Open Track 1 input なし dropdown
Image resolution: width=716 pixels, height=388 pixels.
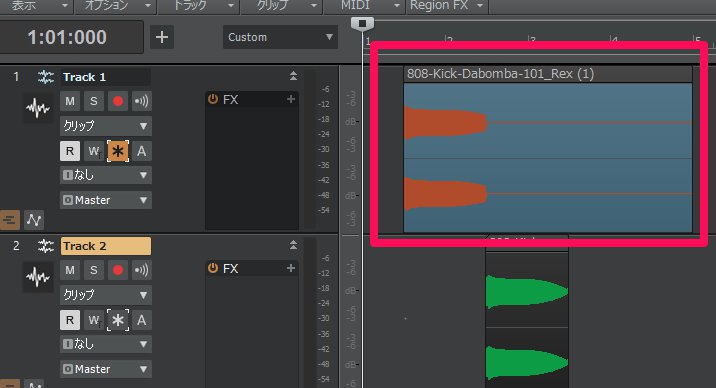pyautogui.click(x=105, y=175)
